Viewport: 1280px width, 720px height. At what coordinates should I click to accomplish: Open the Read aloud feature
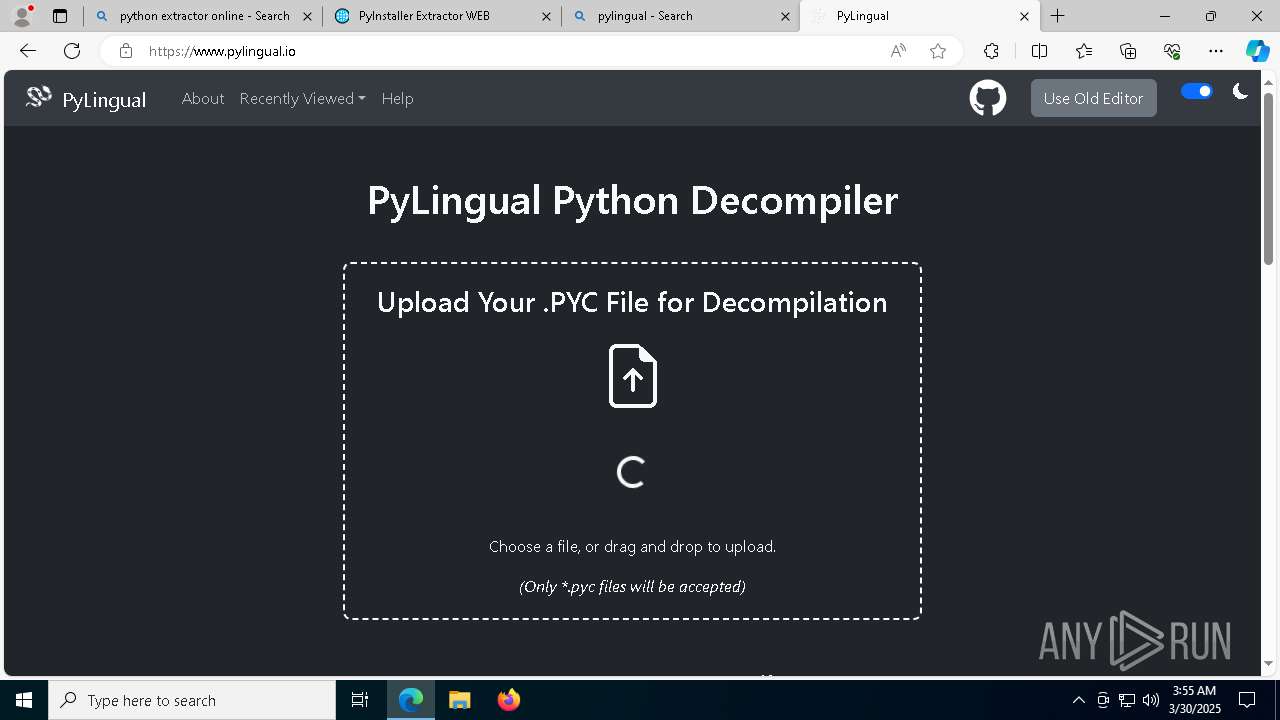[x=898, y=51]
